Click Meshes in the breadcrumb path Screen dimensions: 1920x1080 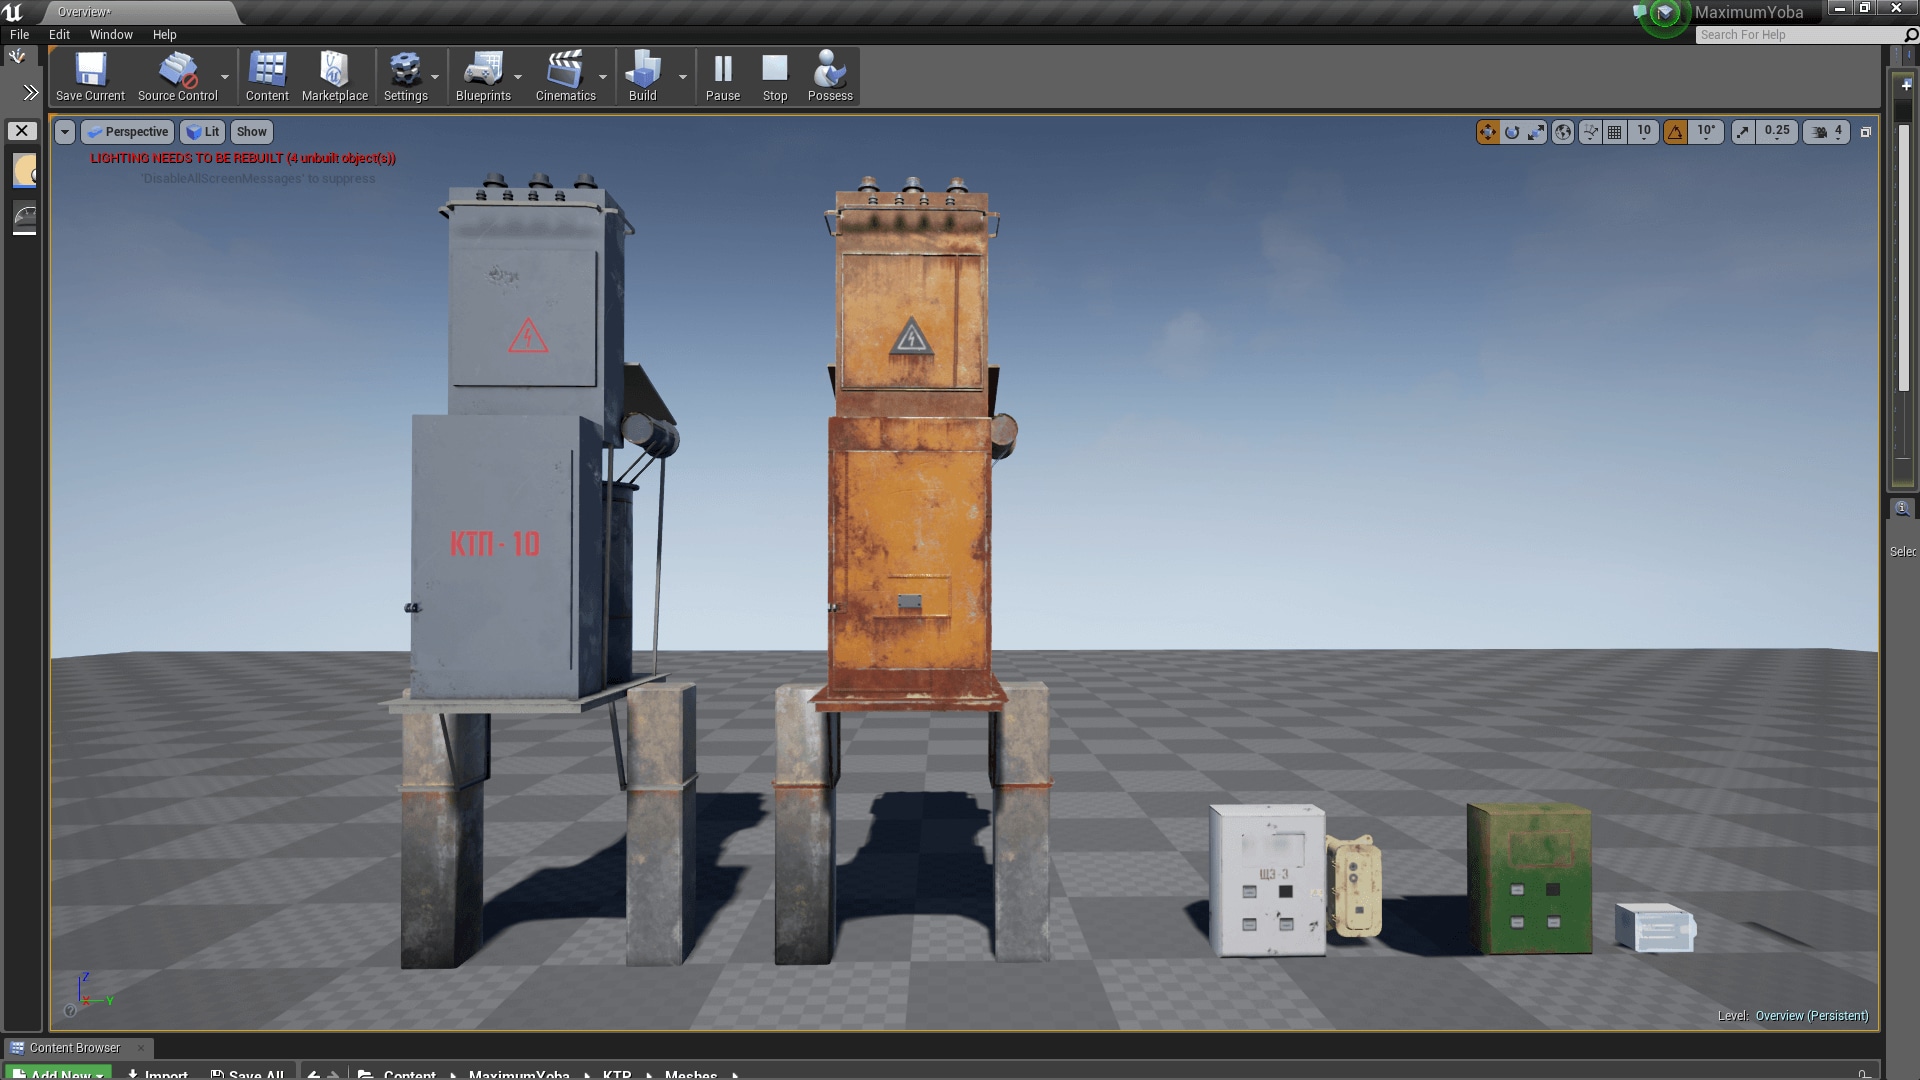[692, 1073]
